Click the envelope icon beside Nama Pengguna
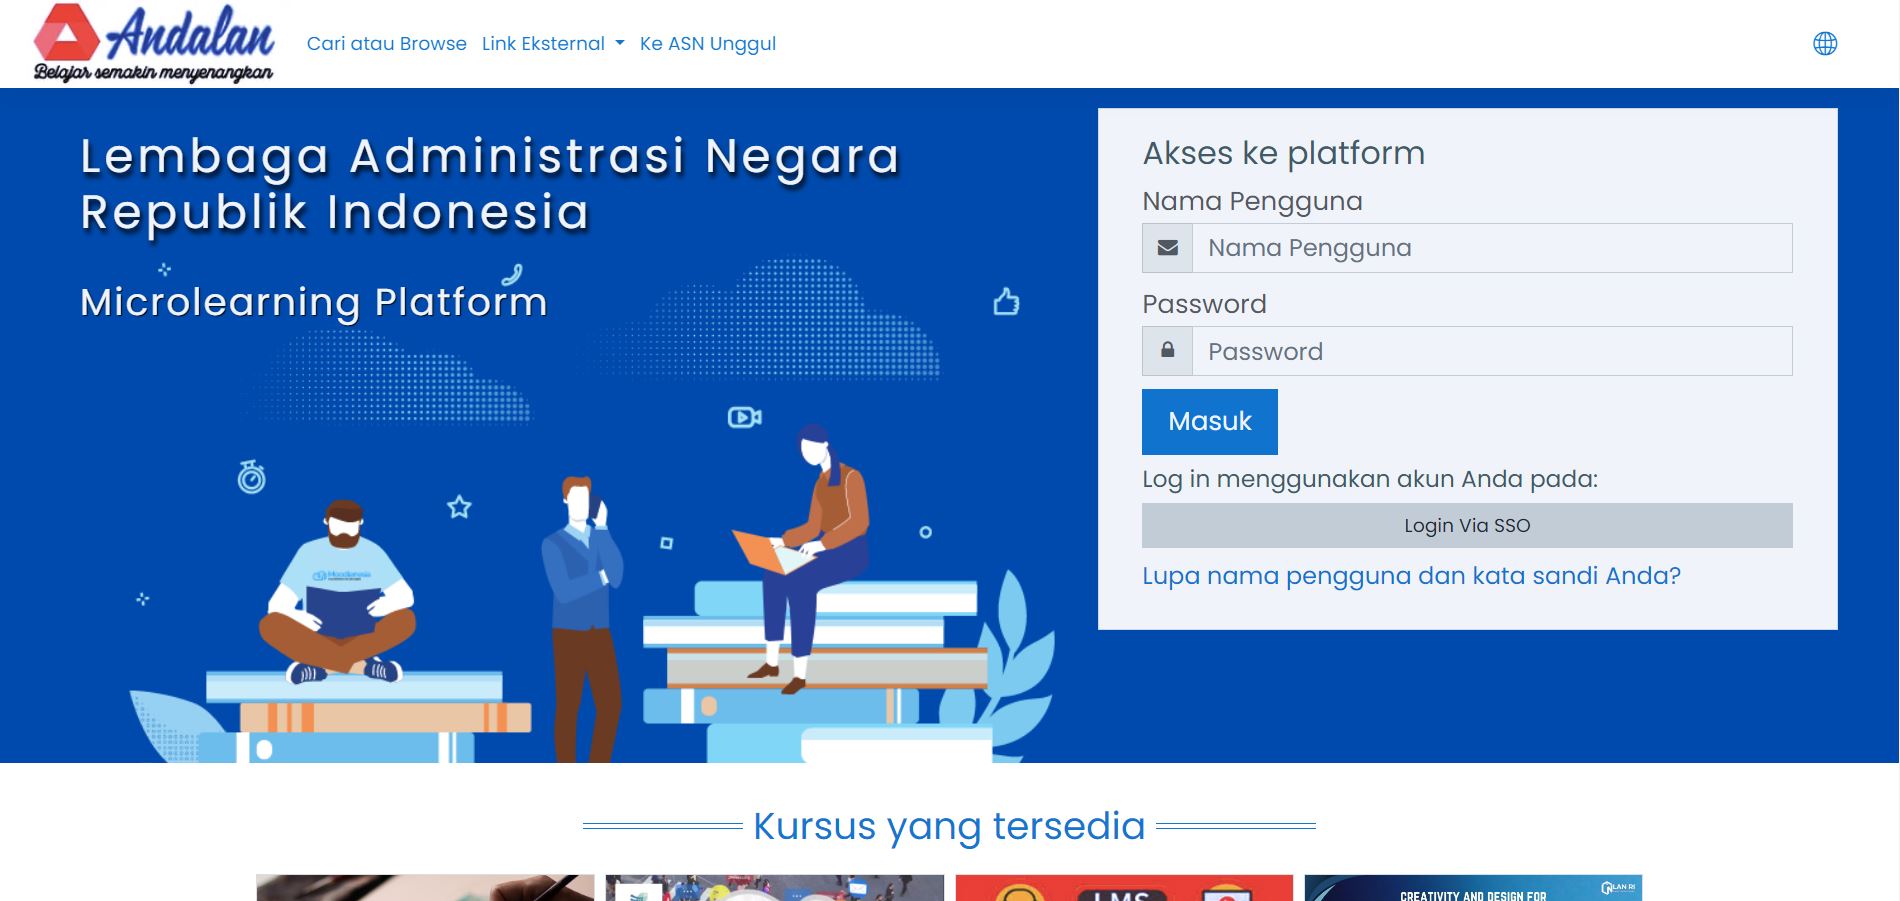Image resolution: width=1900 pixels, height=901 pixels. pyautogui.click(x=1167, y=248)
